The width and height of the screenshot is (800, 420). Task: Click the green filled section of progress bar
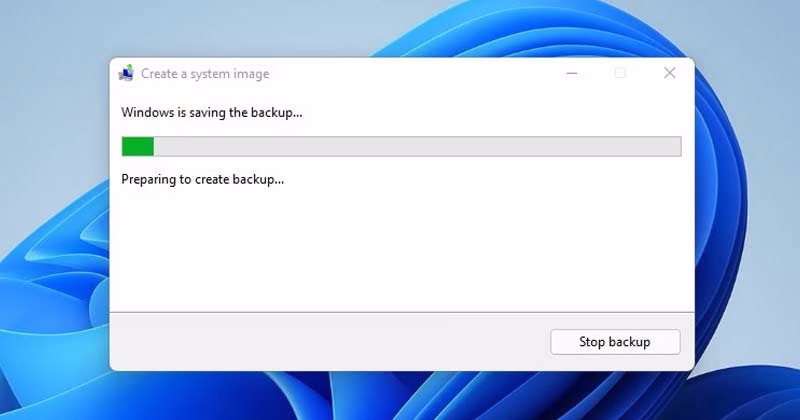click(137, 147)
